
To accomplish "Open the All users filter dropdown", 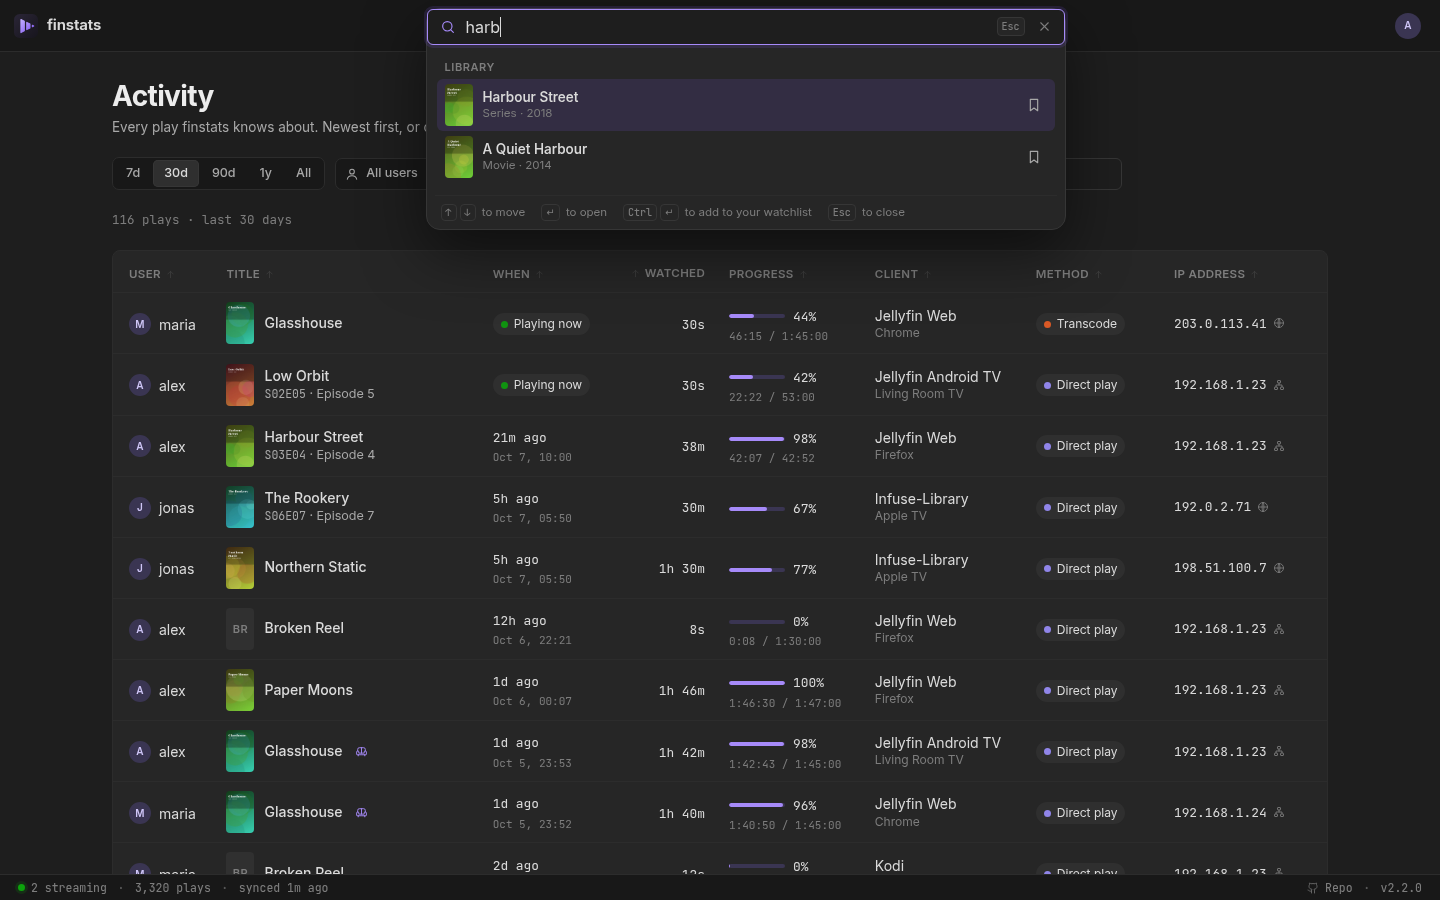I will click(x=381, y=173).
